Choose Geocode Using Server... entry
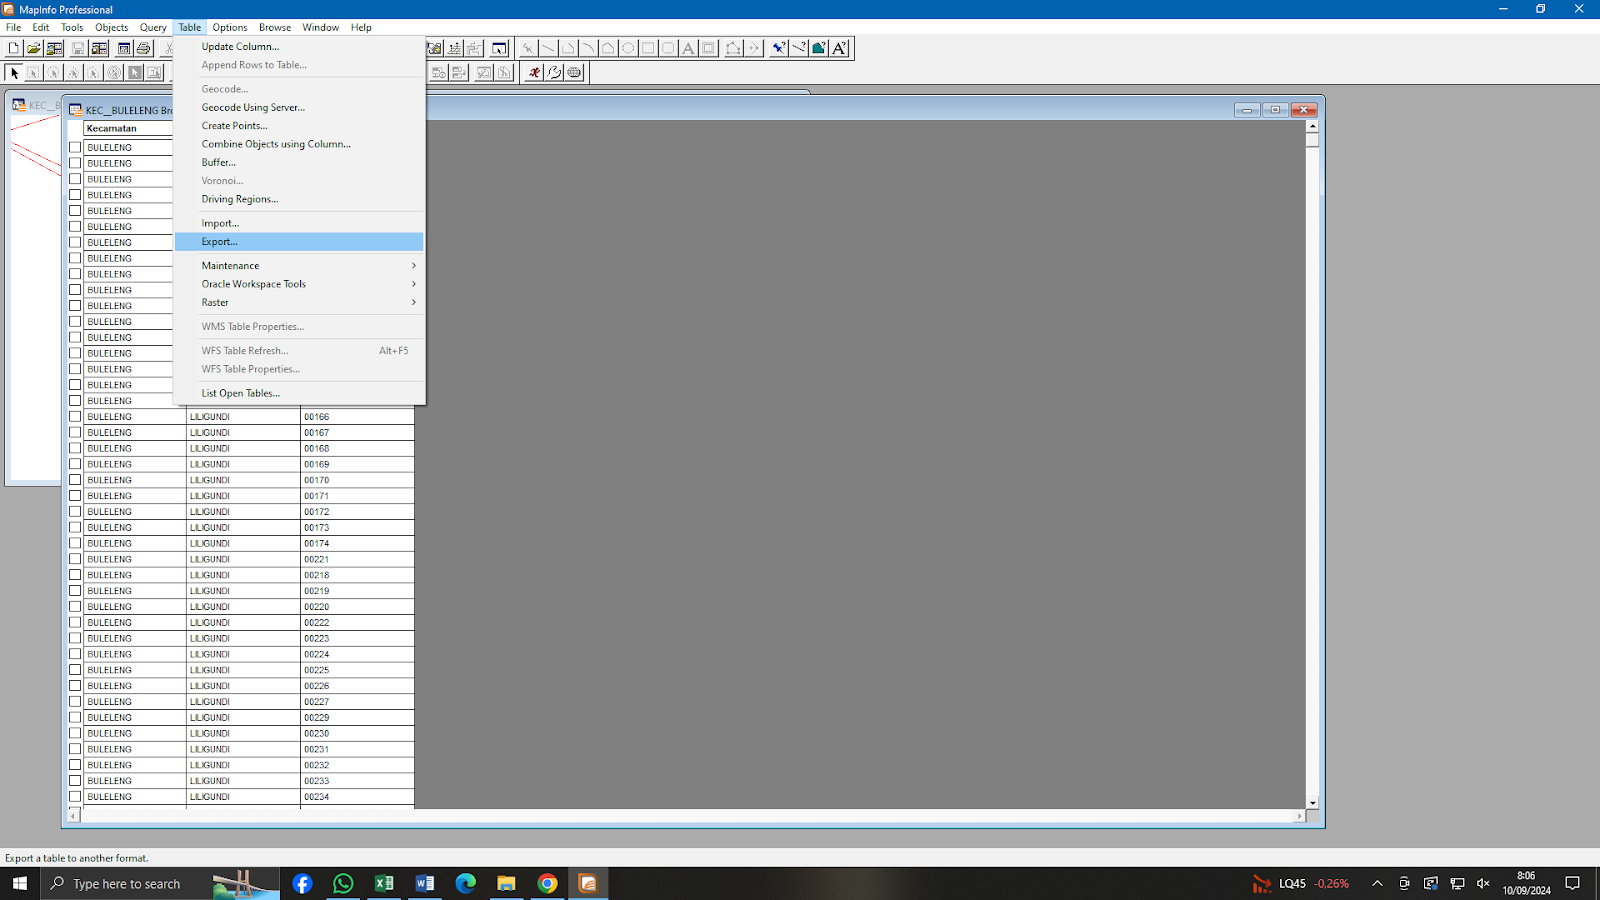 point(299,107)
